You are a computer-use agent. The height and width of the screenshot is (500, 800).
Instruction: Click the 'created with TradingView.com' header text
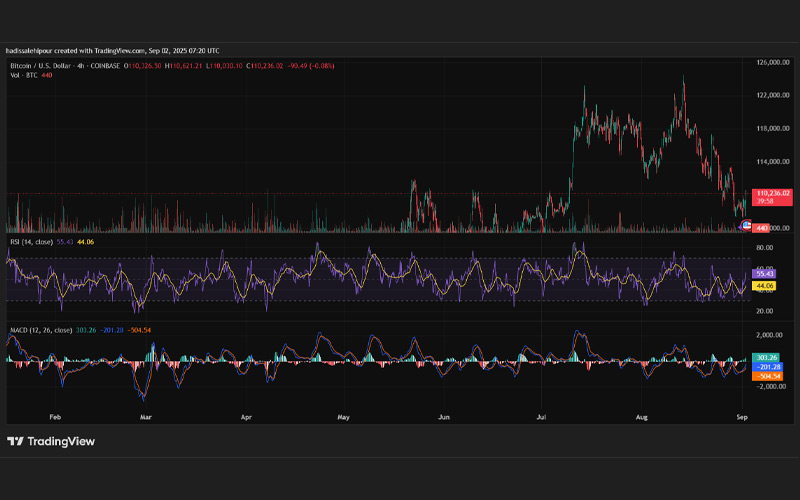pyautogui.click(x=99, y=51)
